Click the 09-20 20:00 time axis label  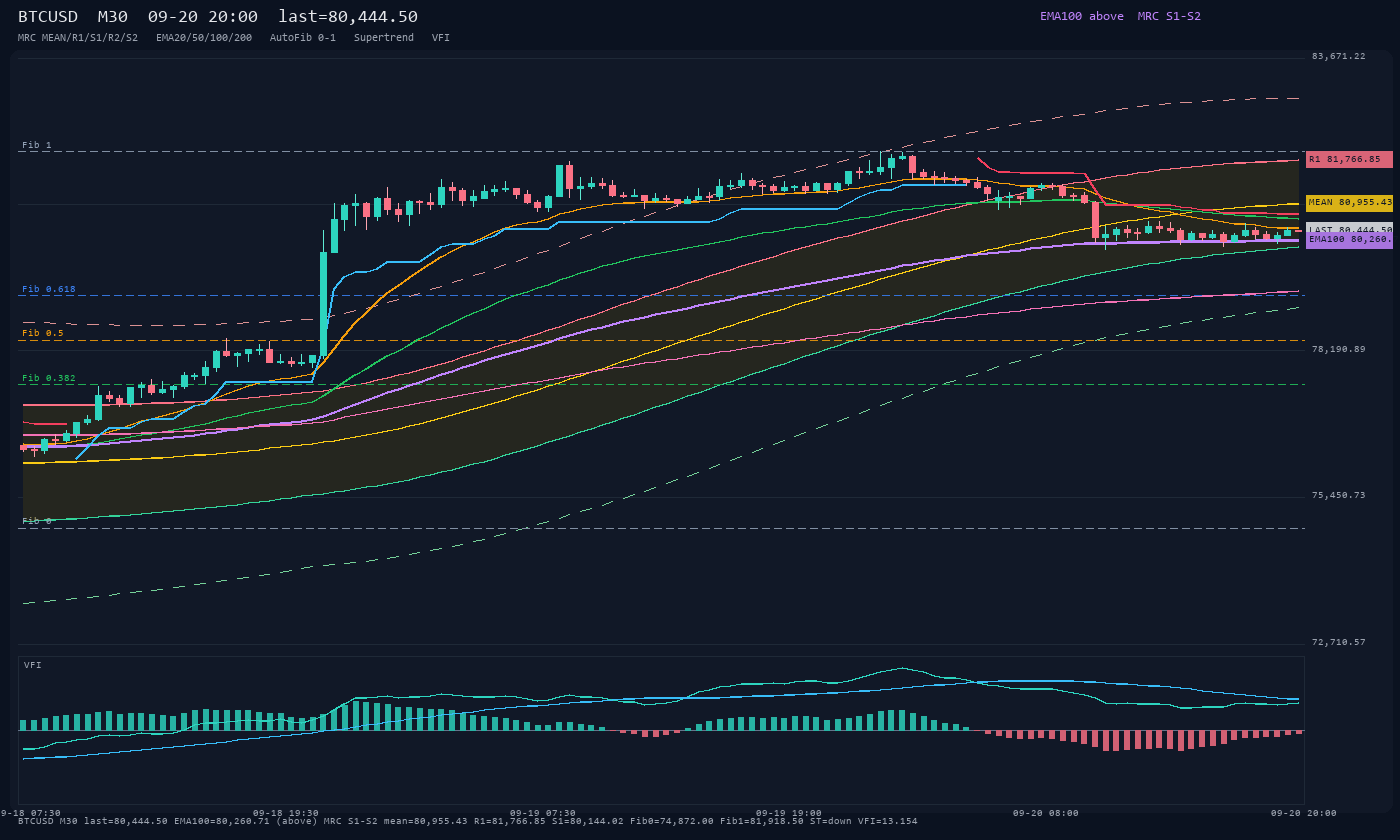pyautogui.click(x=1303, y=813)
